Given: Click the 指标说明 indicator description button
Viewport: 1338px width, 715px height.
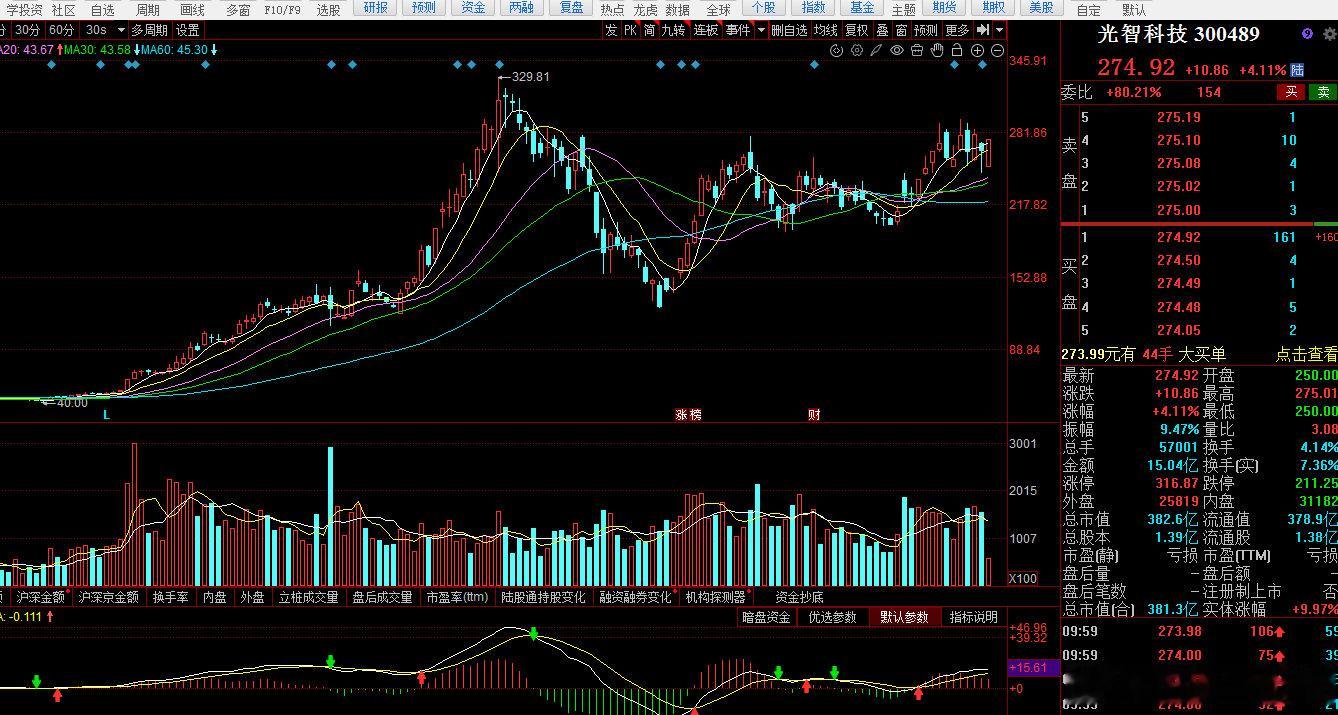Looking at the screenshot, I should click(973, 617).
